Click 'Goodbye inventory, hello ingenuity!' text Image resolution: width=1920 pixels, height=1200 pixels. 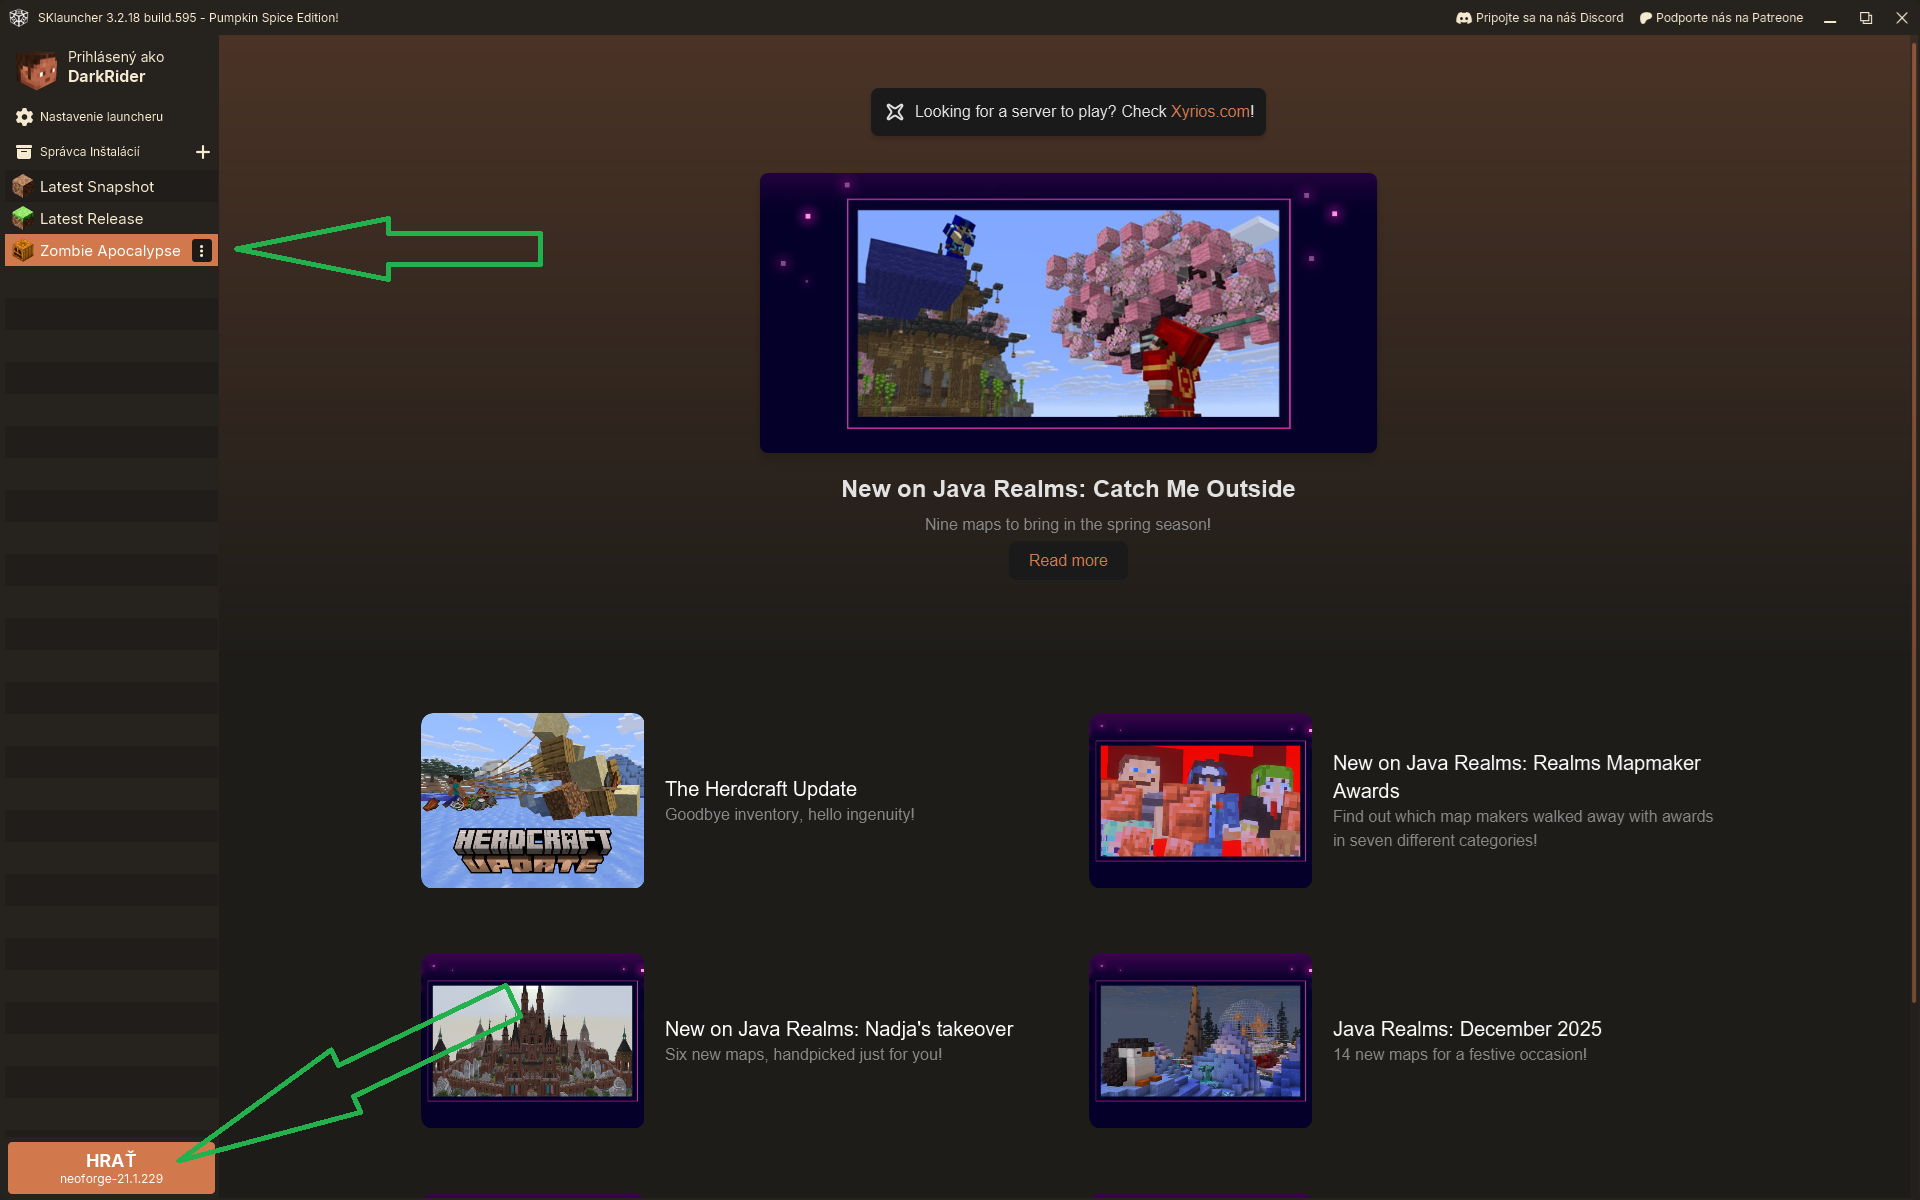point(790,815)
